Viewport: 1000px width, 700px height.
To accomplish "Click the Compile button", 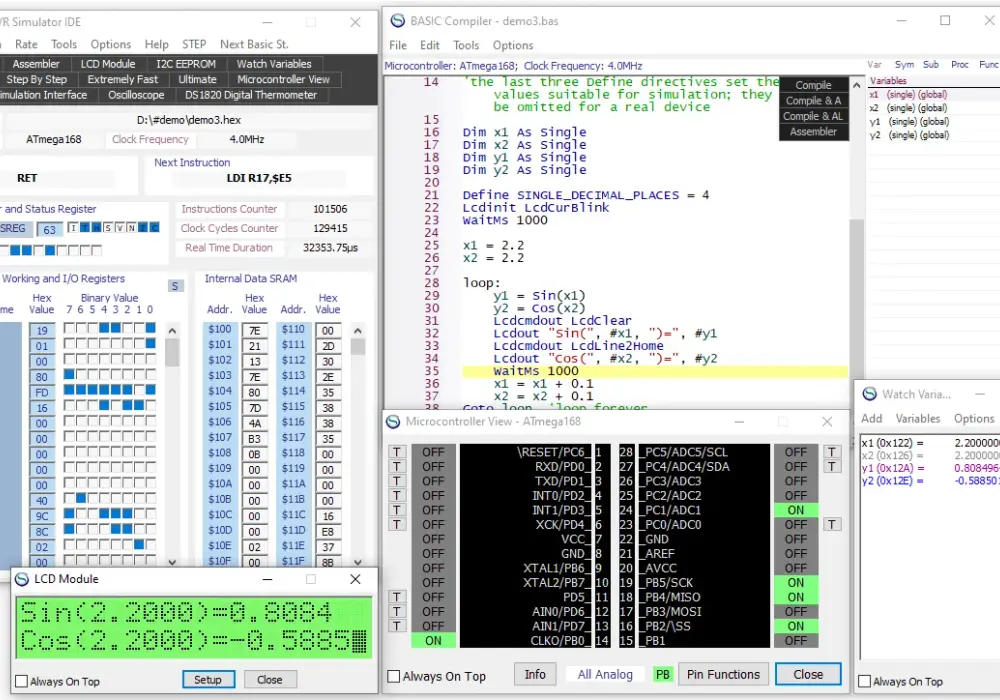I will (x=813, y=85).
